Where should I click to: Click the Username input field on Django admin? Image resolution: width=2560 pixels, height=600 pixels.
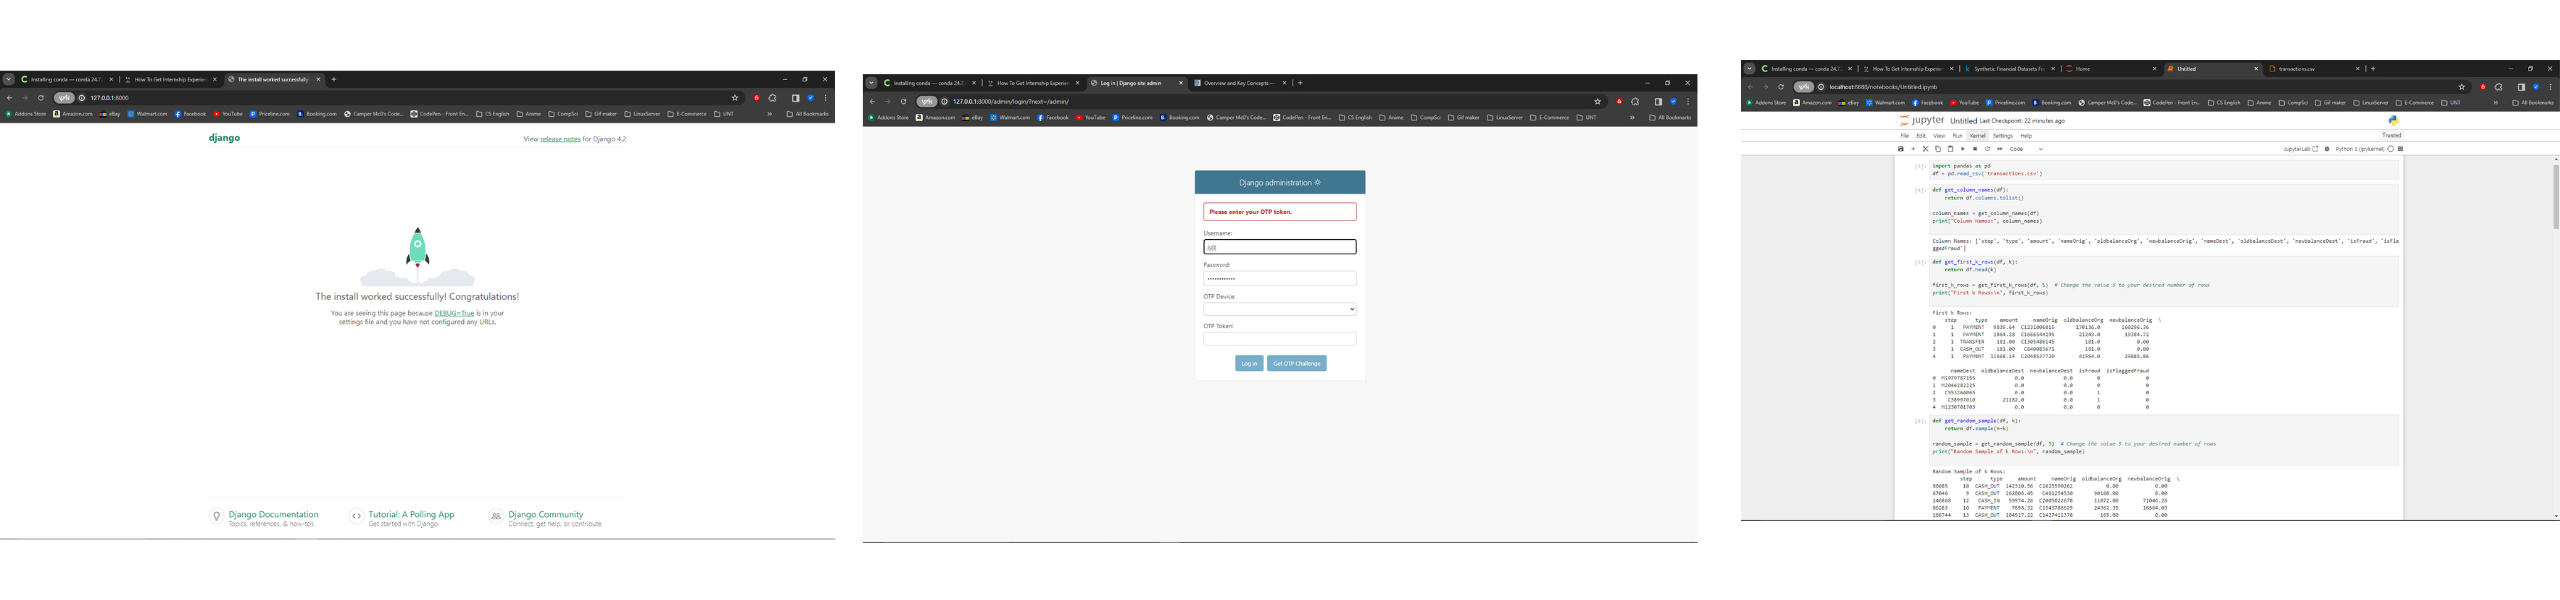pyautogui.click(x=1279, y=247)
